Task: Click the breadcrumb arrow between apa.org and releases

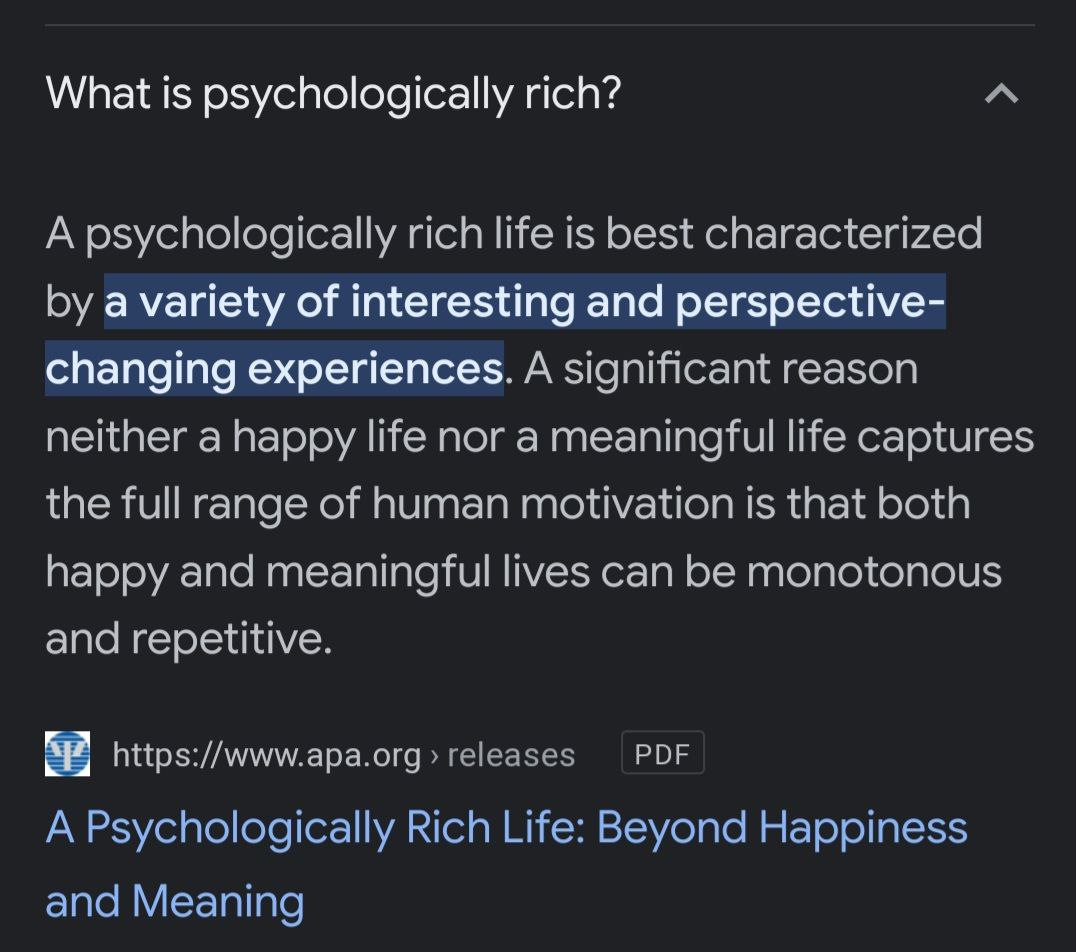Action: 434,756
